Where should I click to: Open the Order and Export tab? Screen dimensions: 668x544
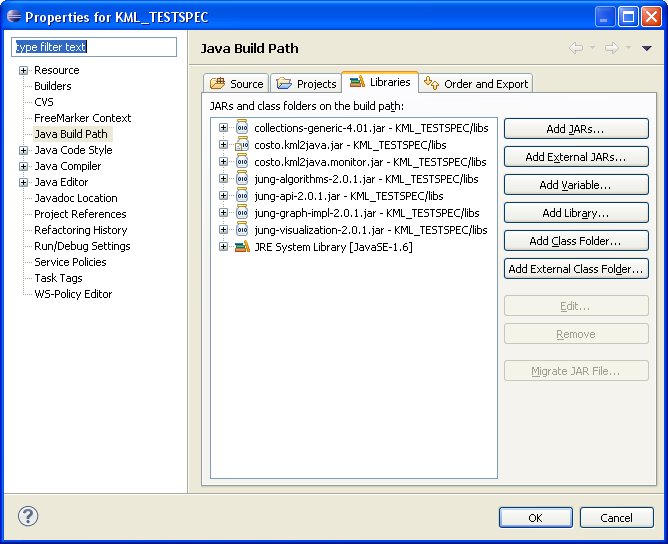click(476, 84)
